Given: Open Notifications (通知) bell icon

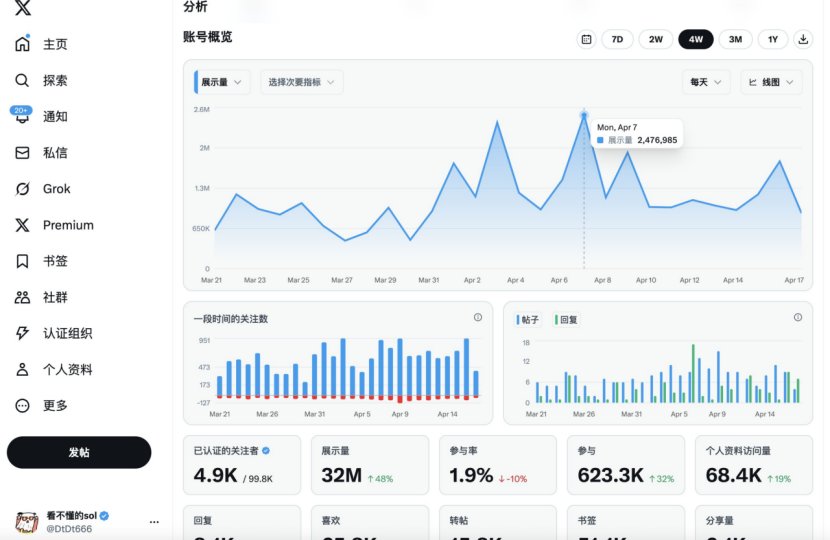Looking at the screenshot, I should (22, 116).
